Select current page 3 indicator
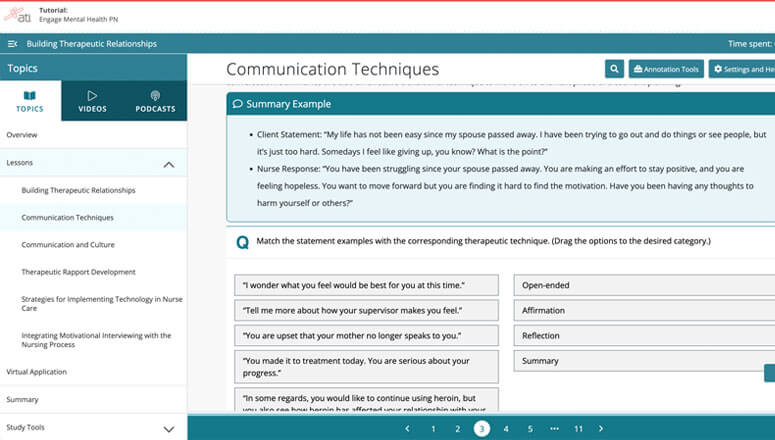Screen dimensions: 775x440 pyautogui.click(x=482, y=429)
